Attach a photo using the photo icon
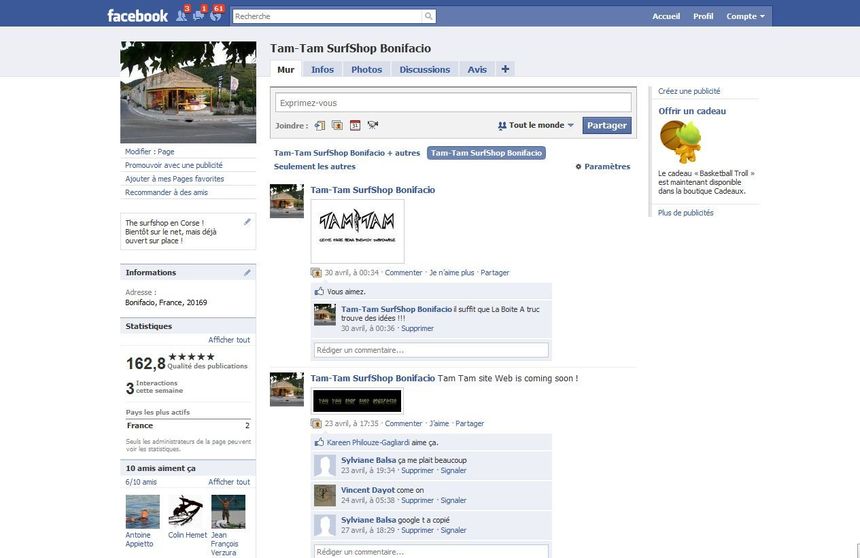This screenshot has height=558, width=860. 337,125
